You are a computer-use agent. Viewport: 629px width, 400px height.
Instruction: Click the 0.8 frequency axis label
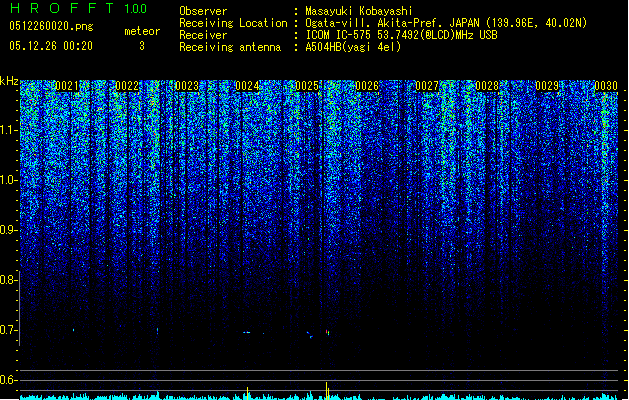[9, 280]
